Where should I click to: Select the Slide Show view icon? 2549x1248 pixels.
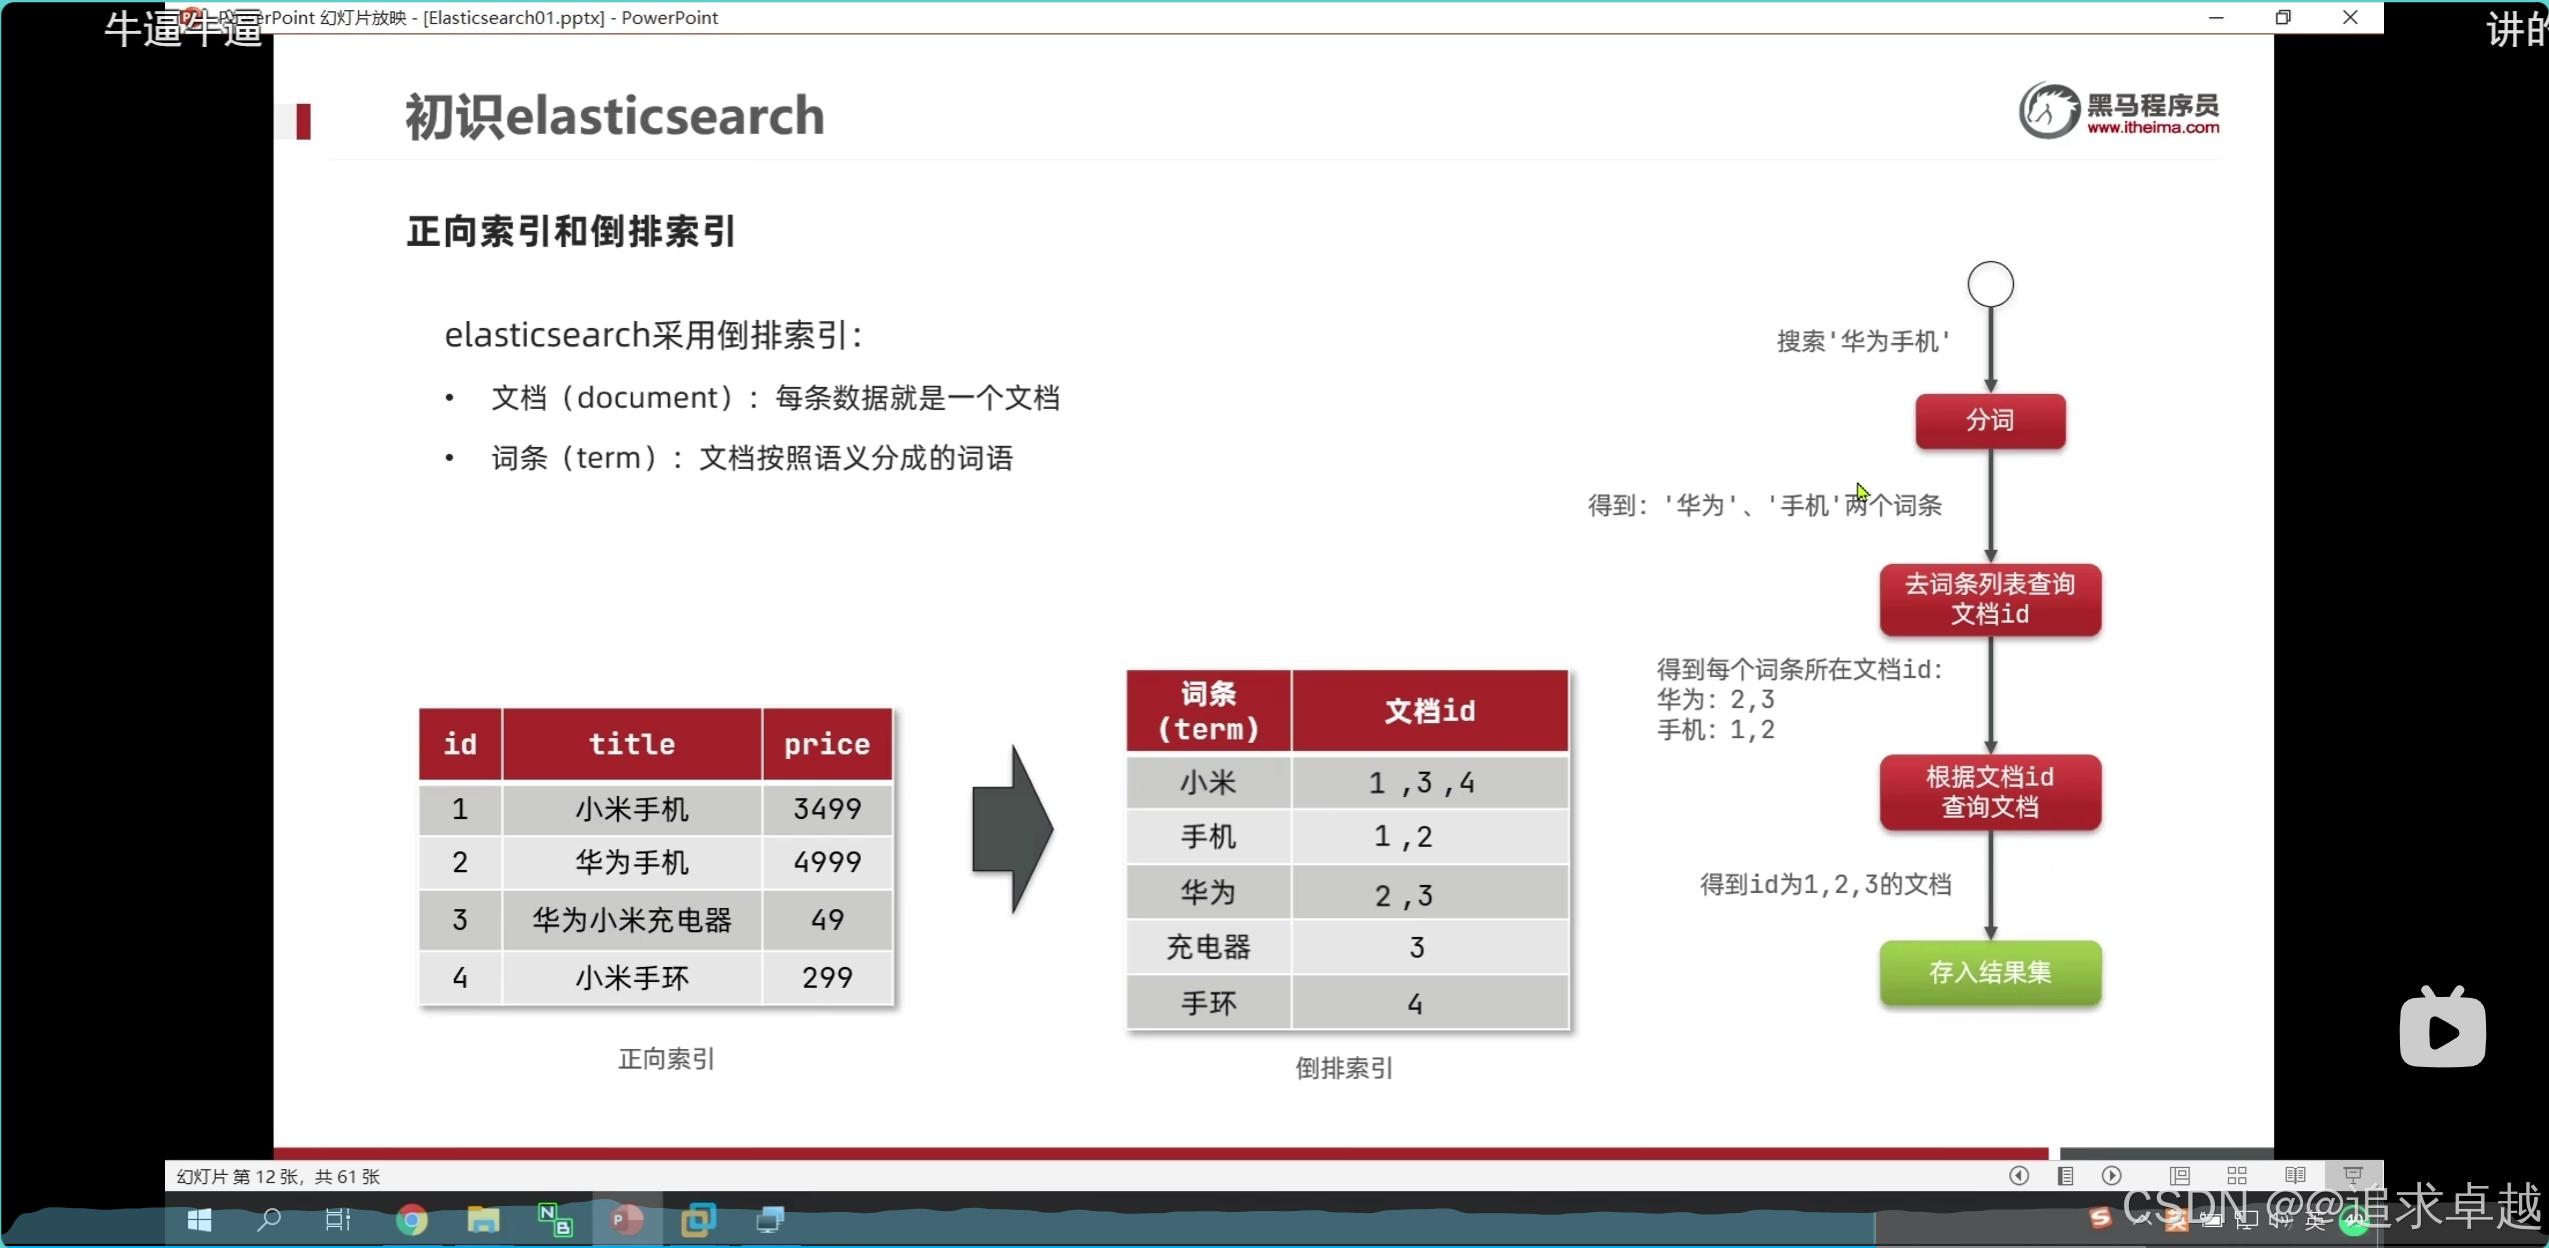[x=2353, y=1176]
